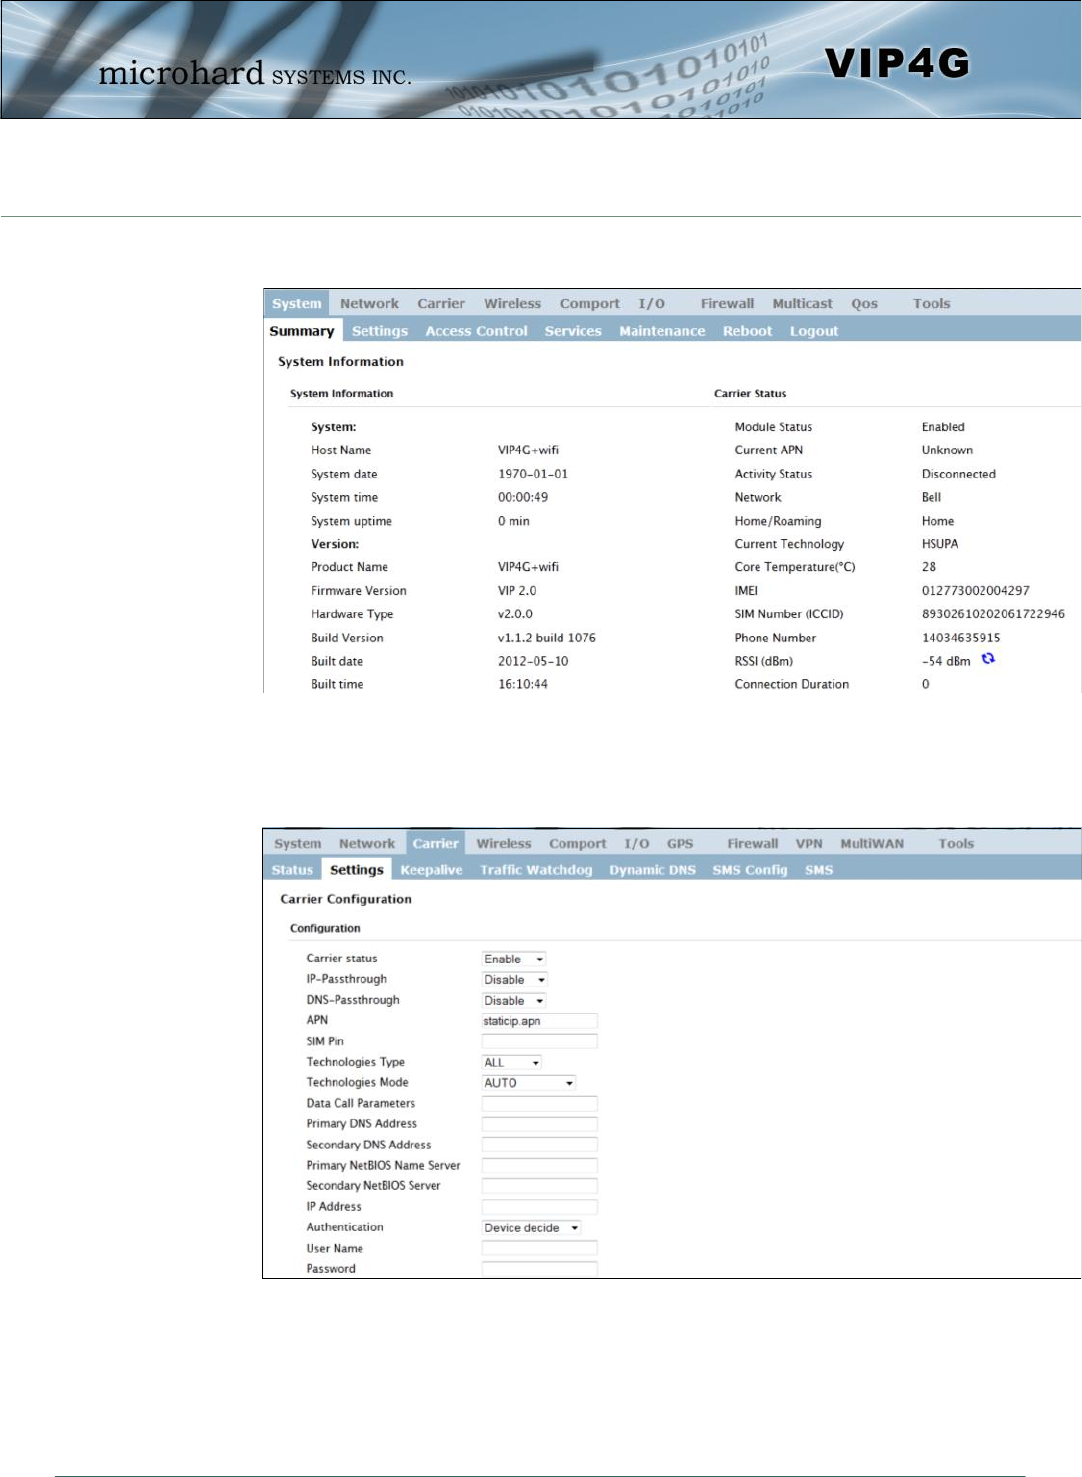Select Keepalive submenu under Carrier
1082x1477 pixels.
click(x=431, y=870)
